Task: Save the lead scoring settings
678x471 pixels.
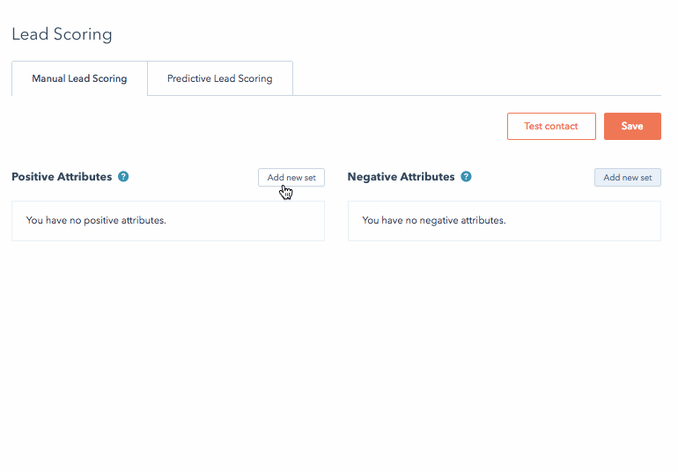Action: point(632,126)
